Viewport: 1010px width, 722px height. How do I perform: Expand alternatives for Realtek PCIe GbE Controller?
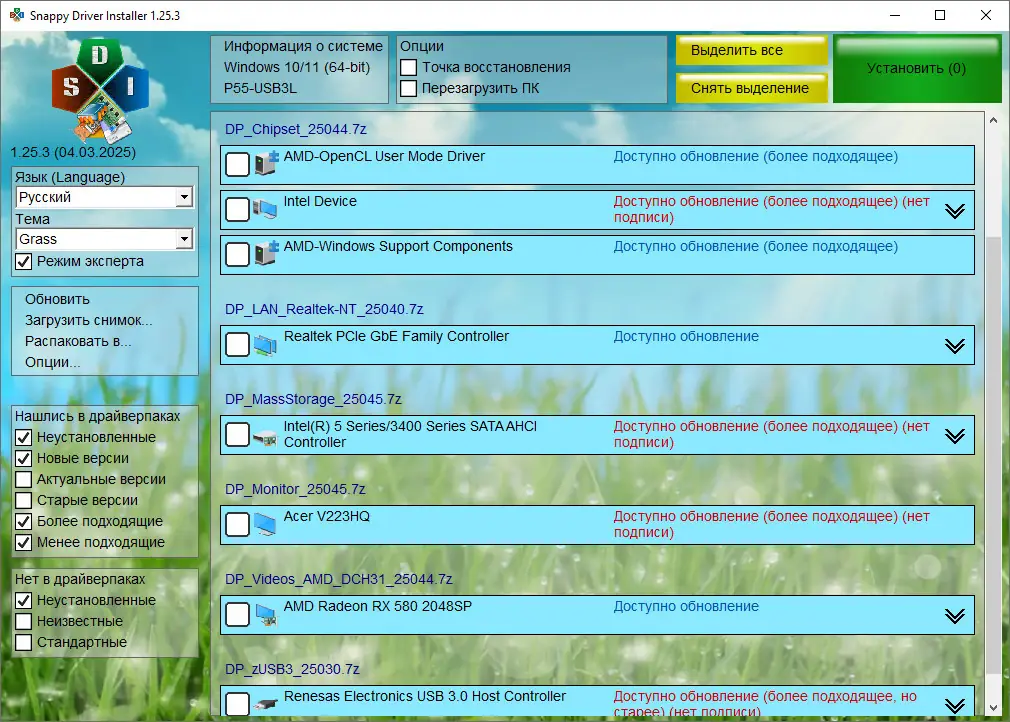click(x=955, y=346)
